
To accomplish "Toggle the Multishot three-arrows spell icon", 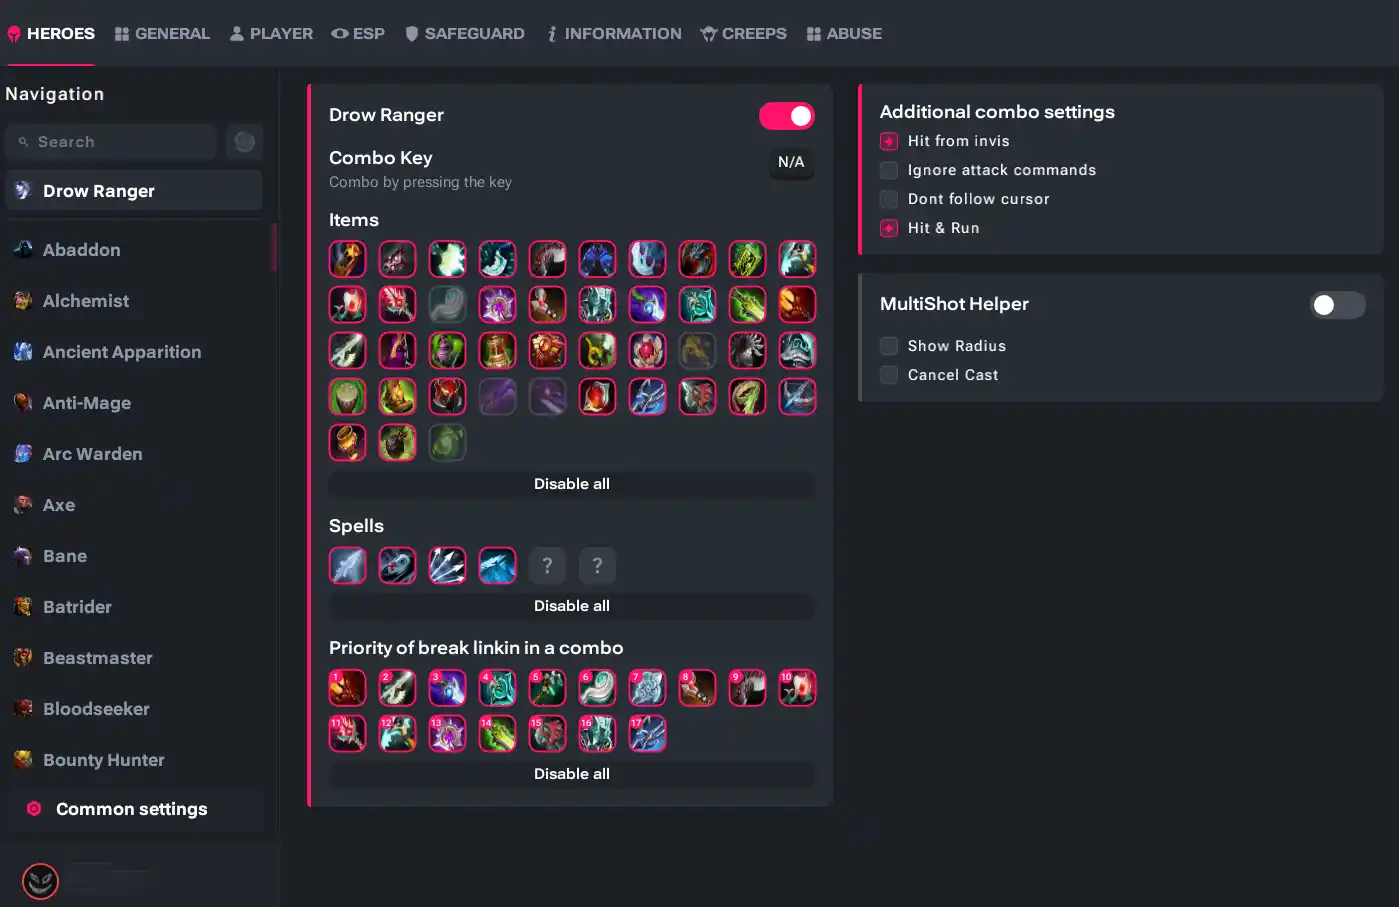I will (448, 566).
